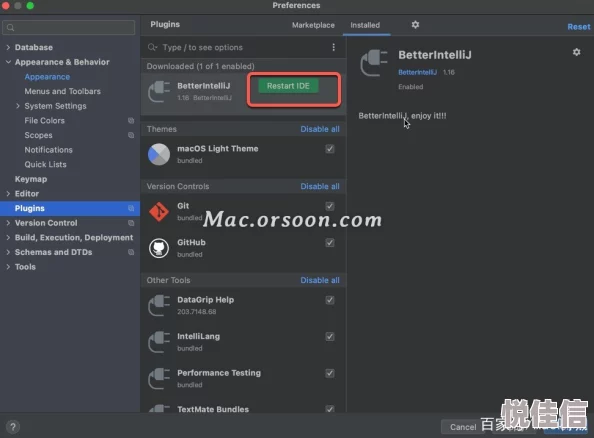Disable the DataGrip Help plugin checkbox

(330, 300)
